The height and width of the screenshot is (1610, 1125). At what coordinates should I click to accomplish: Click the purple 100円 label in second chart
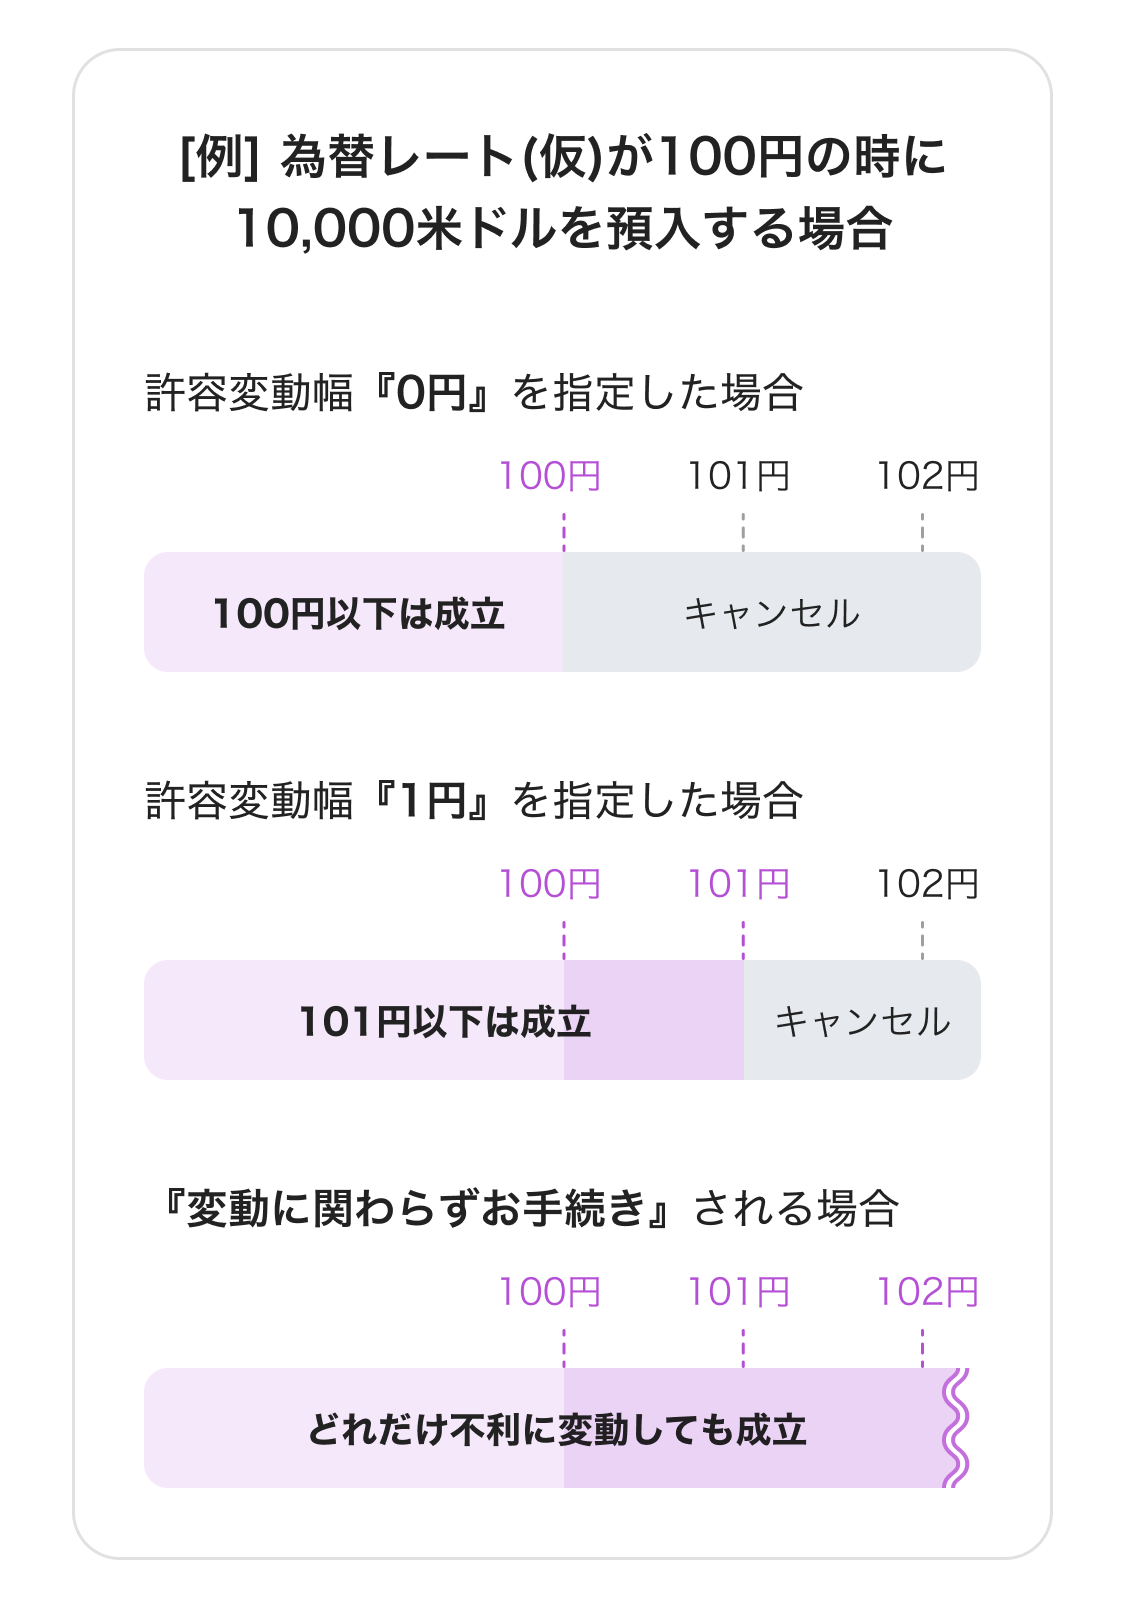(x=550, y=884)
